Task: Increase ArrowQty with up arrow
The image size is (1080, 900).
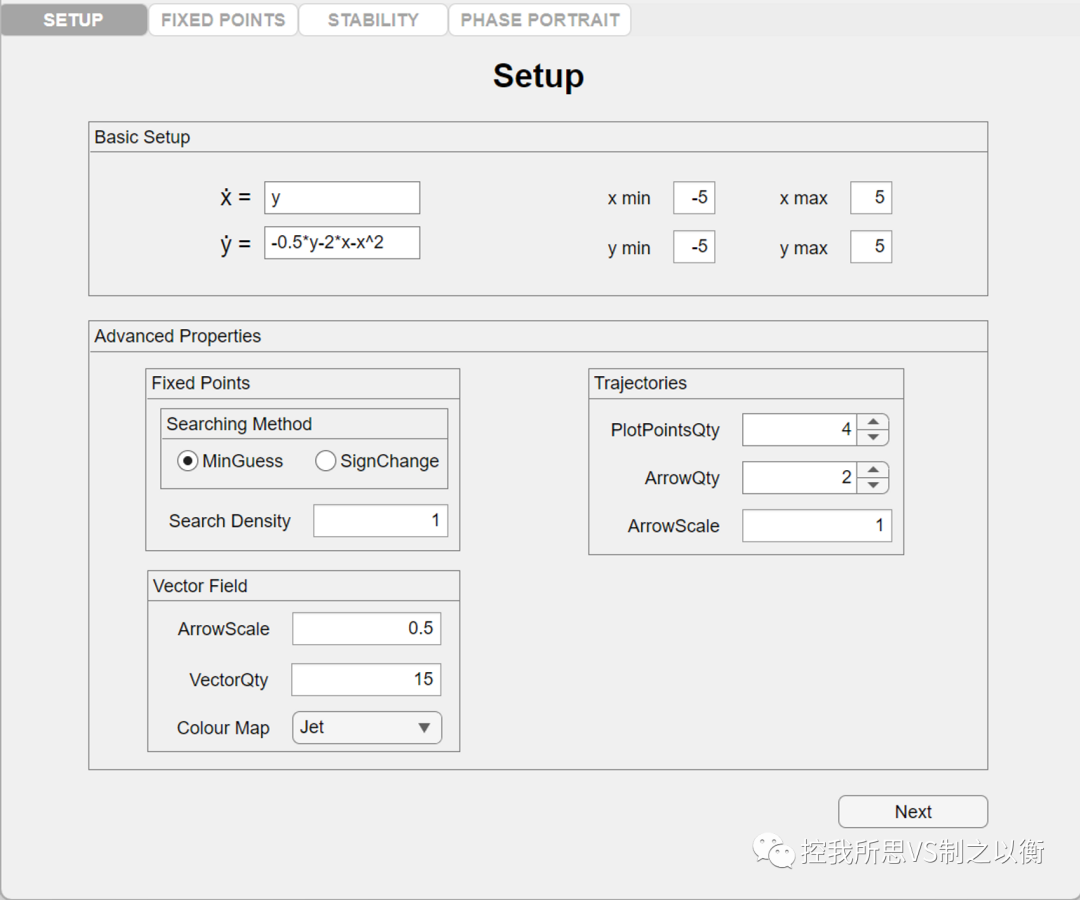Action: tap(873, 470)
